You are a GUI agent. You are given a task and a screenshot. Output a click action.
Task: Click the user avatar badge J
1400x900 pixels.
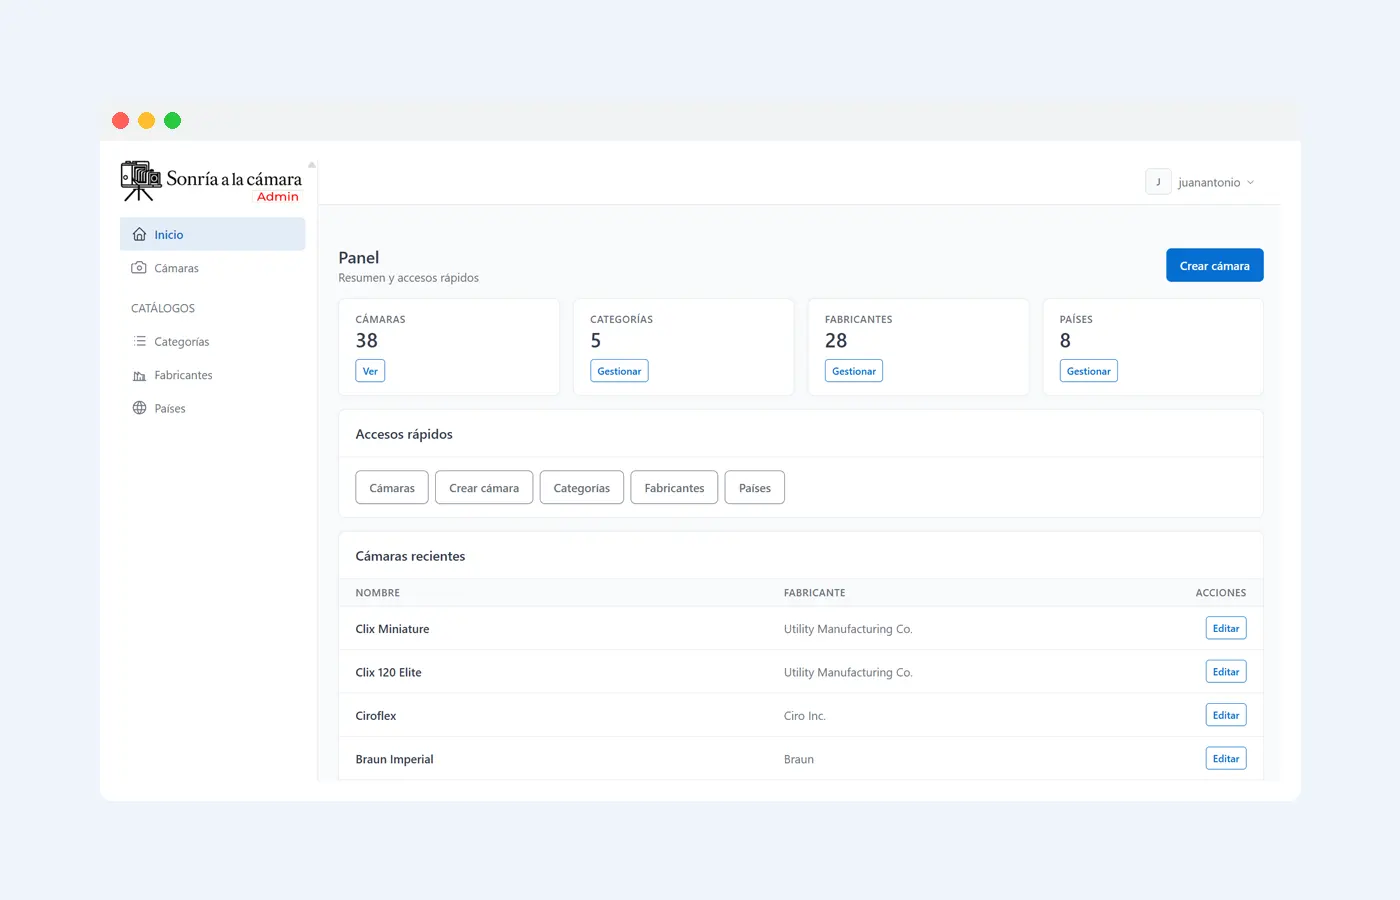click(1158, 182)
